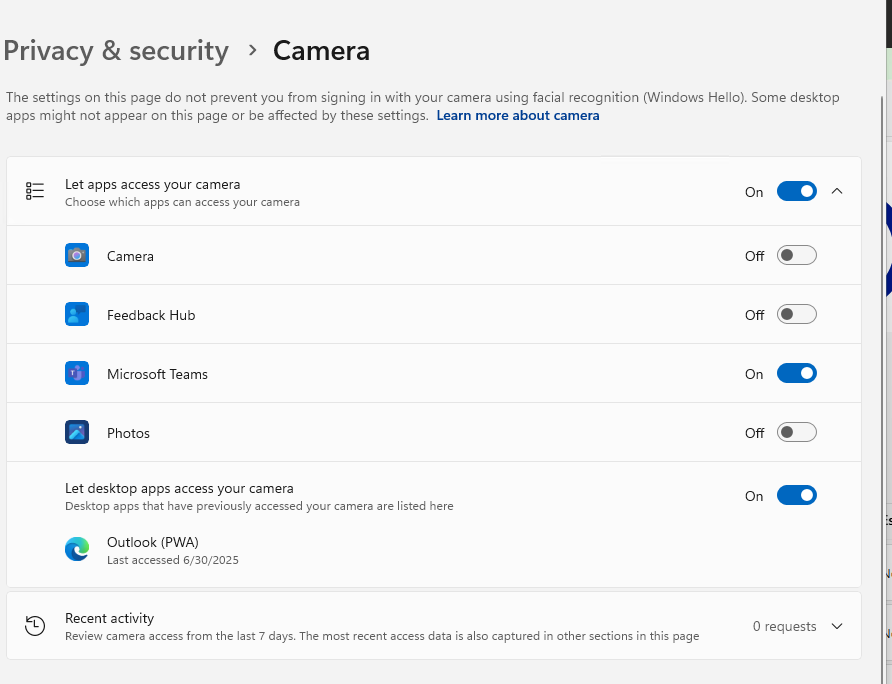Expand the Recent activity section
The height and width of the screenshot is (684, 892).
837,626
